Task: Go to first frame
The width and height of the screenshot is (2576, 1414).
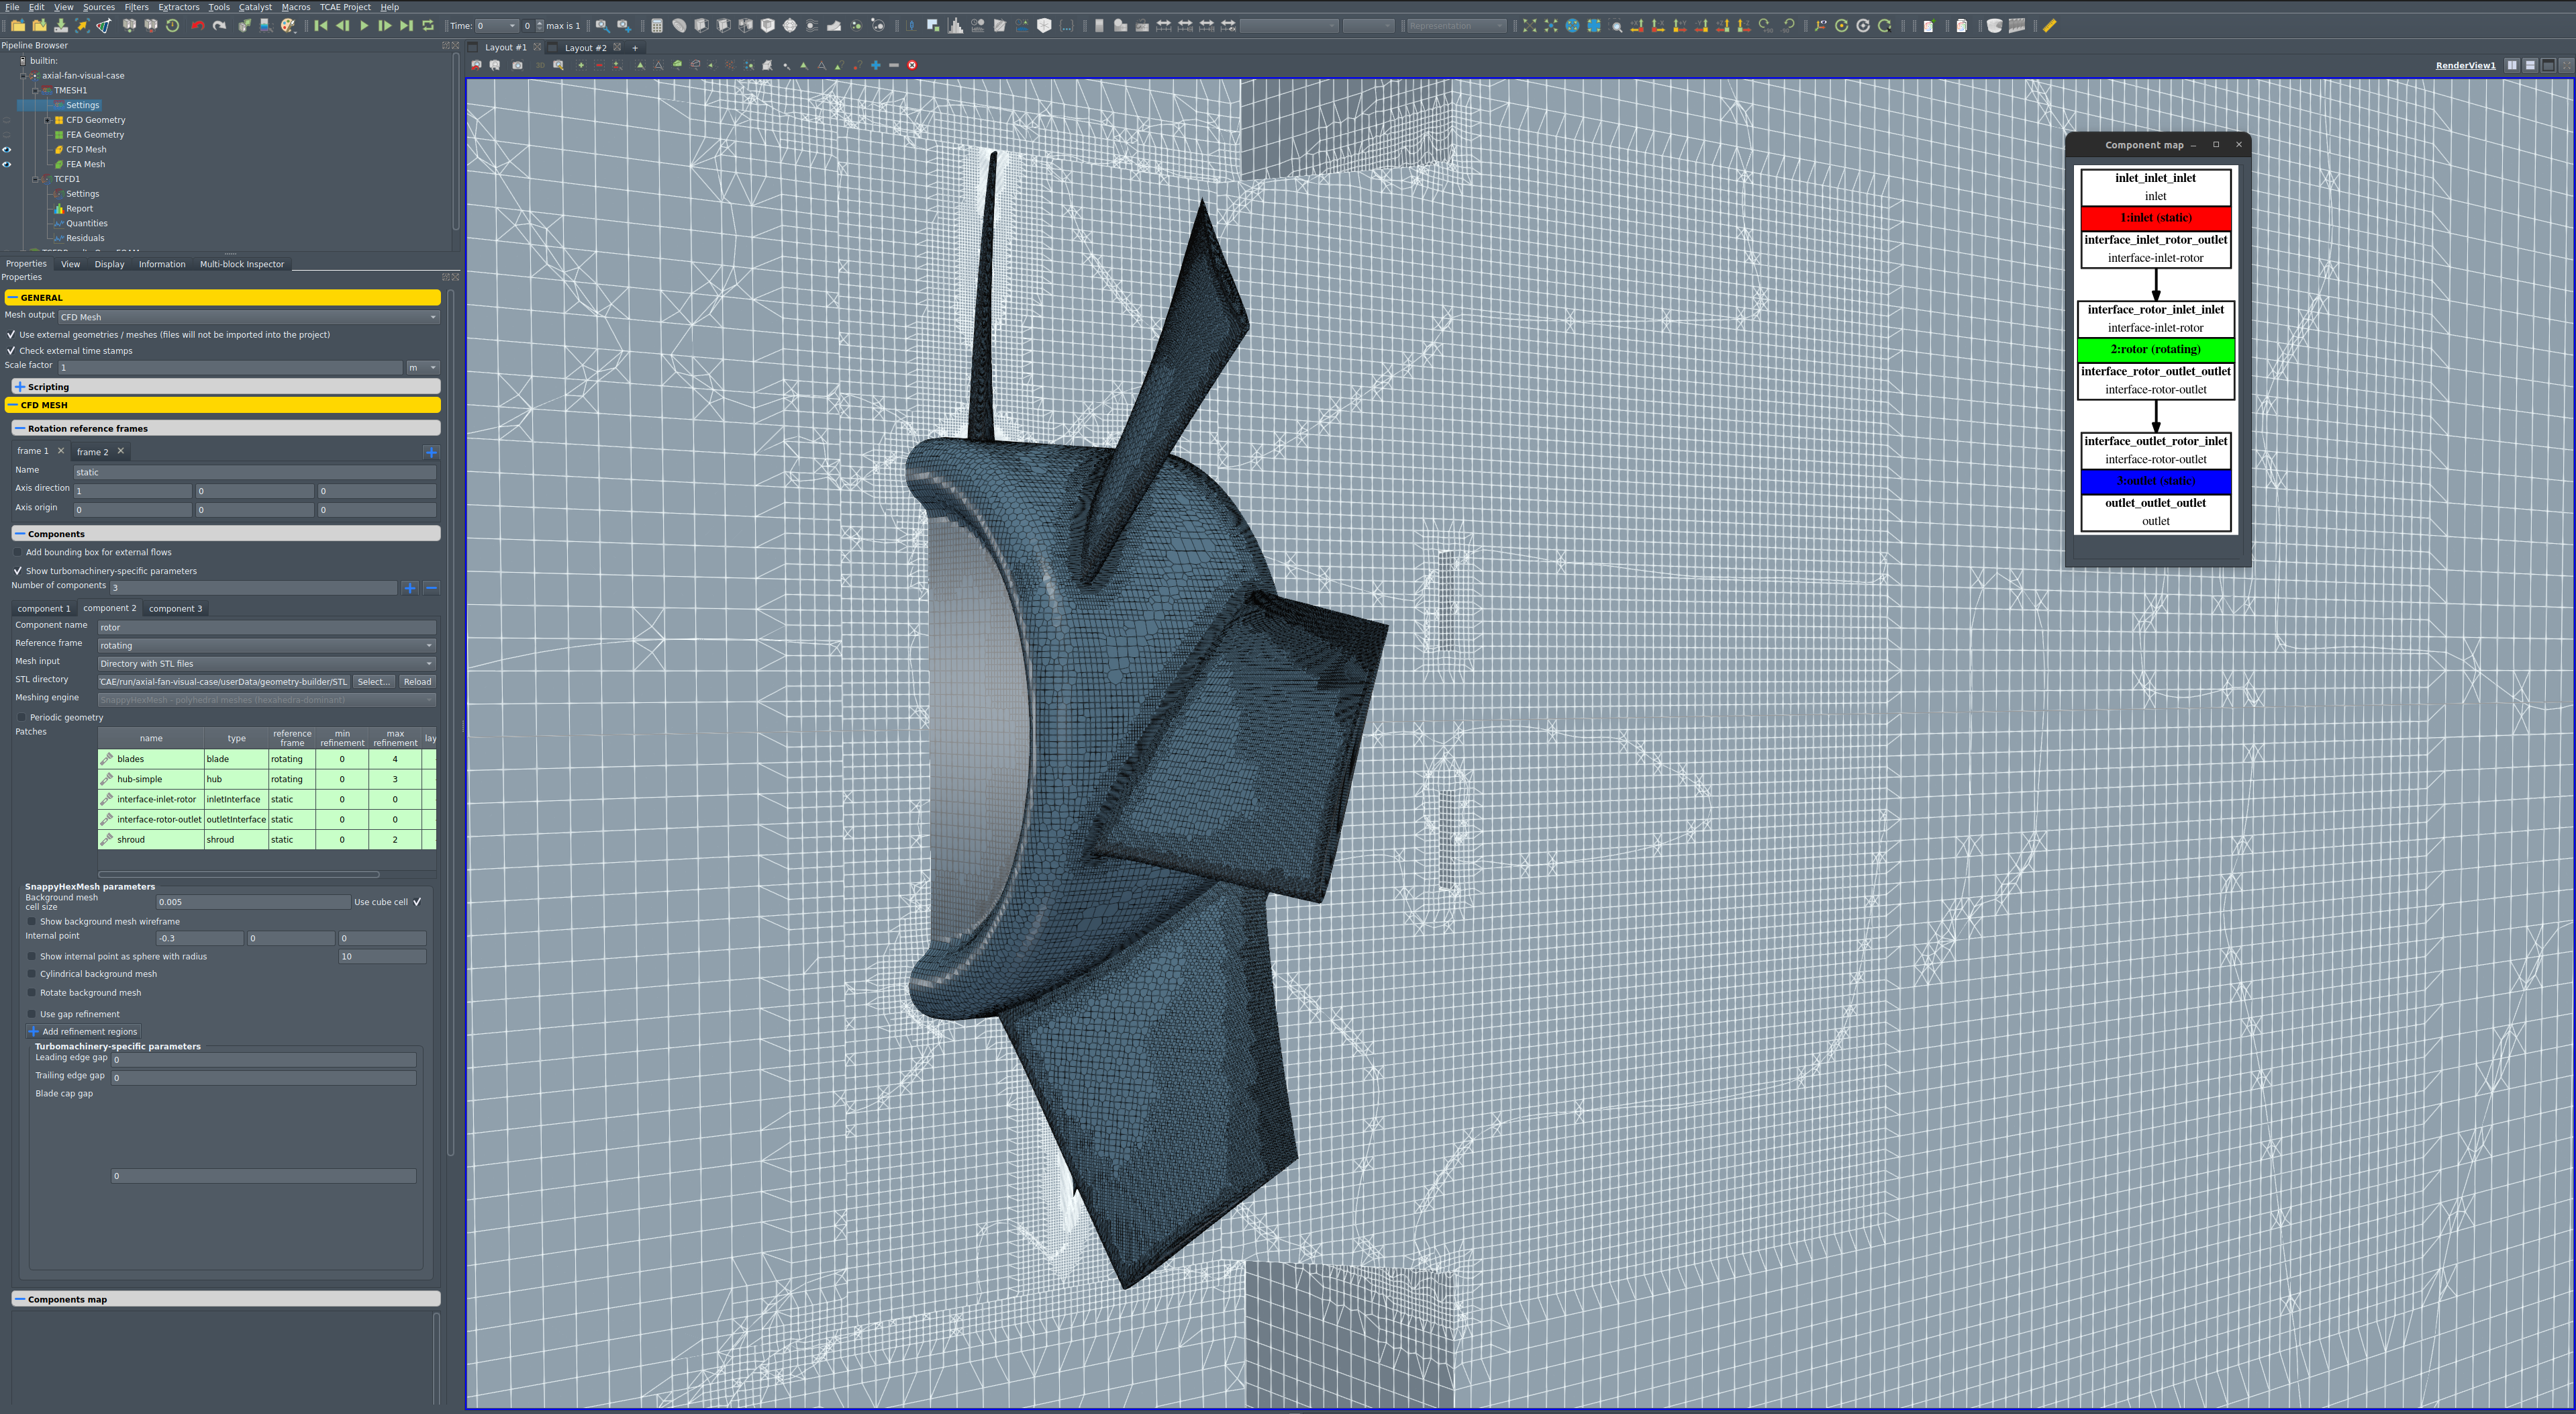Action: coord(321,26)
